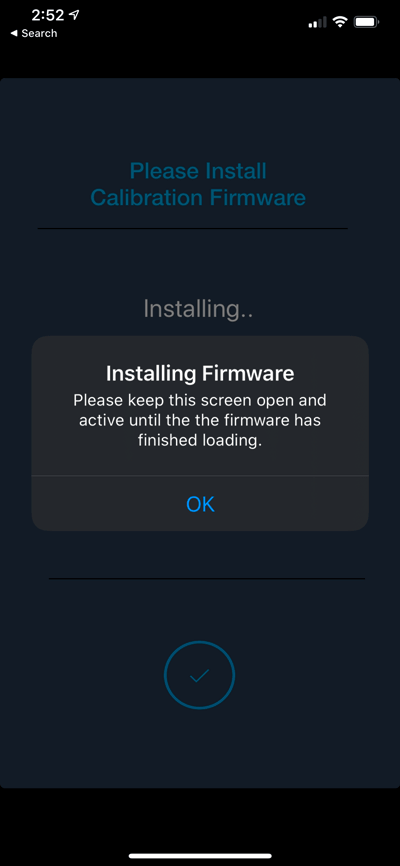The image size is (400, 866).
Task: Tap the keep this screen open message
Action: click(x=200, y=420)
